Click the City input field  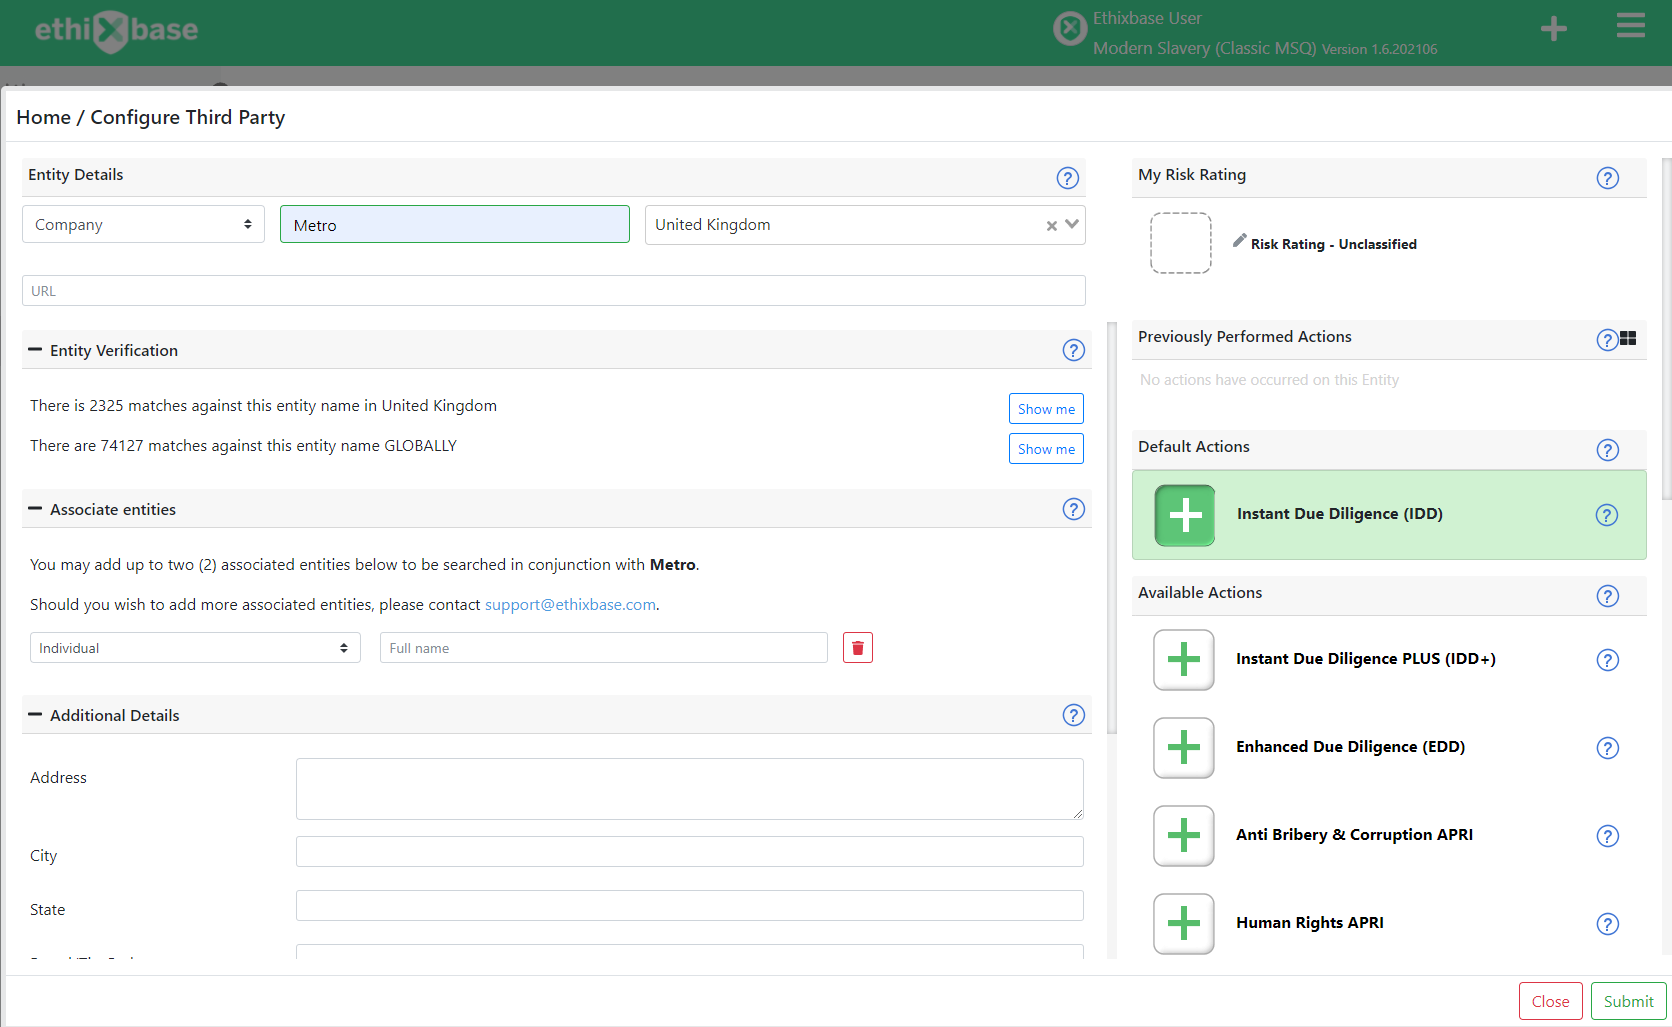[x=690, y=852]
